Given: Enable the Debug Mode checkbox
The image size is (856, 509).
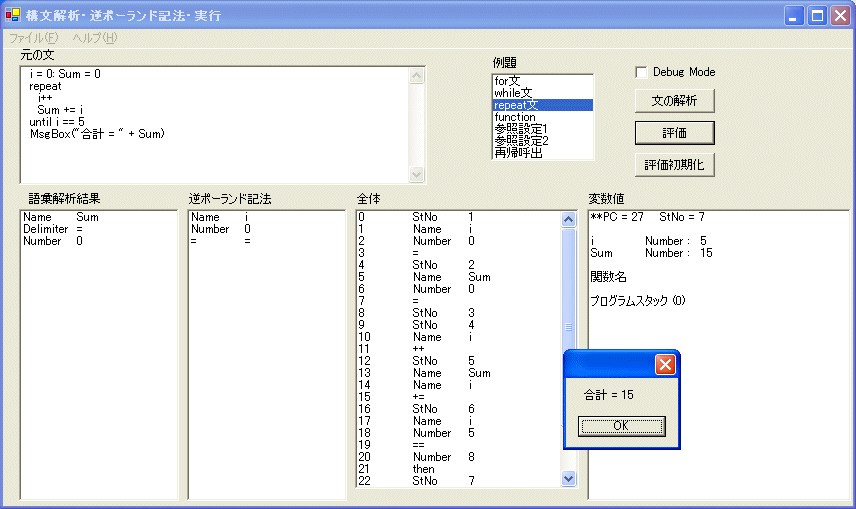Looking at the screenshot, I should click(642, 72).
